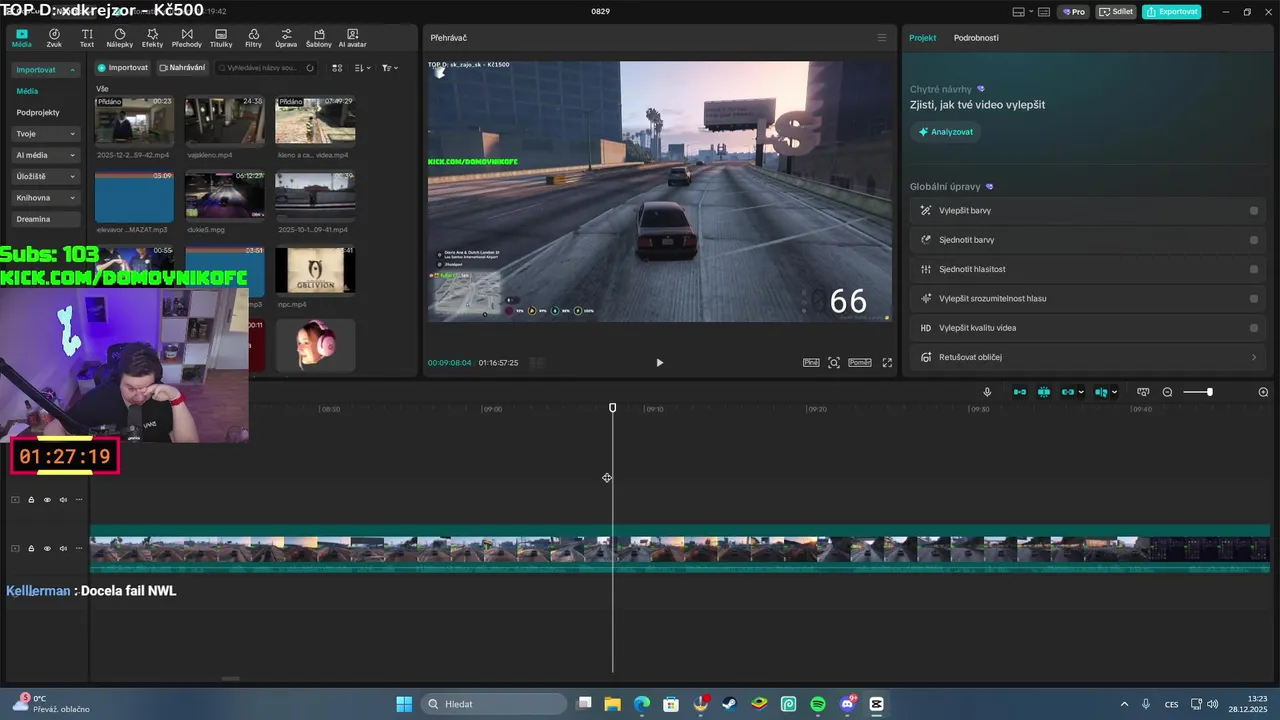The image size is (1280, 720).
Task: Enable Vylepšit barvy checkbox
Action: 1254,211
